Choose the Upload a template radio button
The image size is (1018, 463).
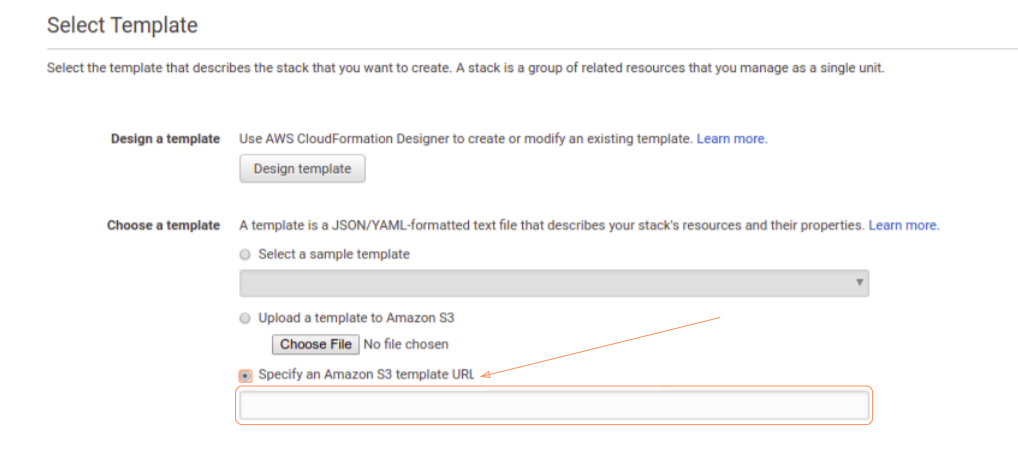pyautogui.click(x=246, y=318)
